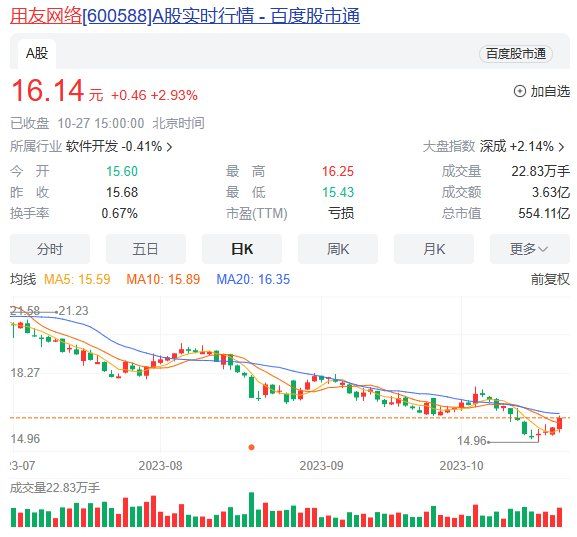Click the MA20: 16.35 indicator label

tap(253, 279)
